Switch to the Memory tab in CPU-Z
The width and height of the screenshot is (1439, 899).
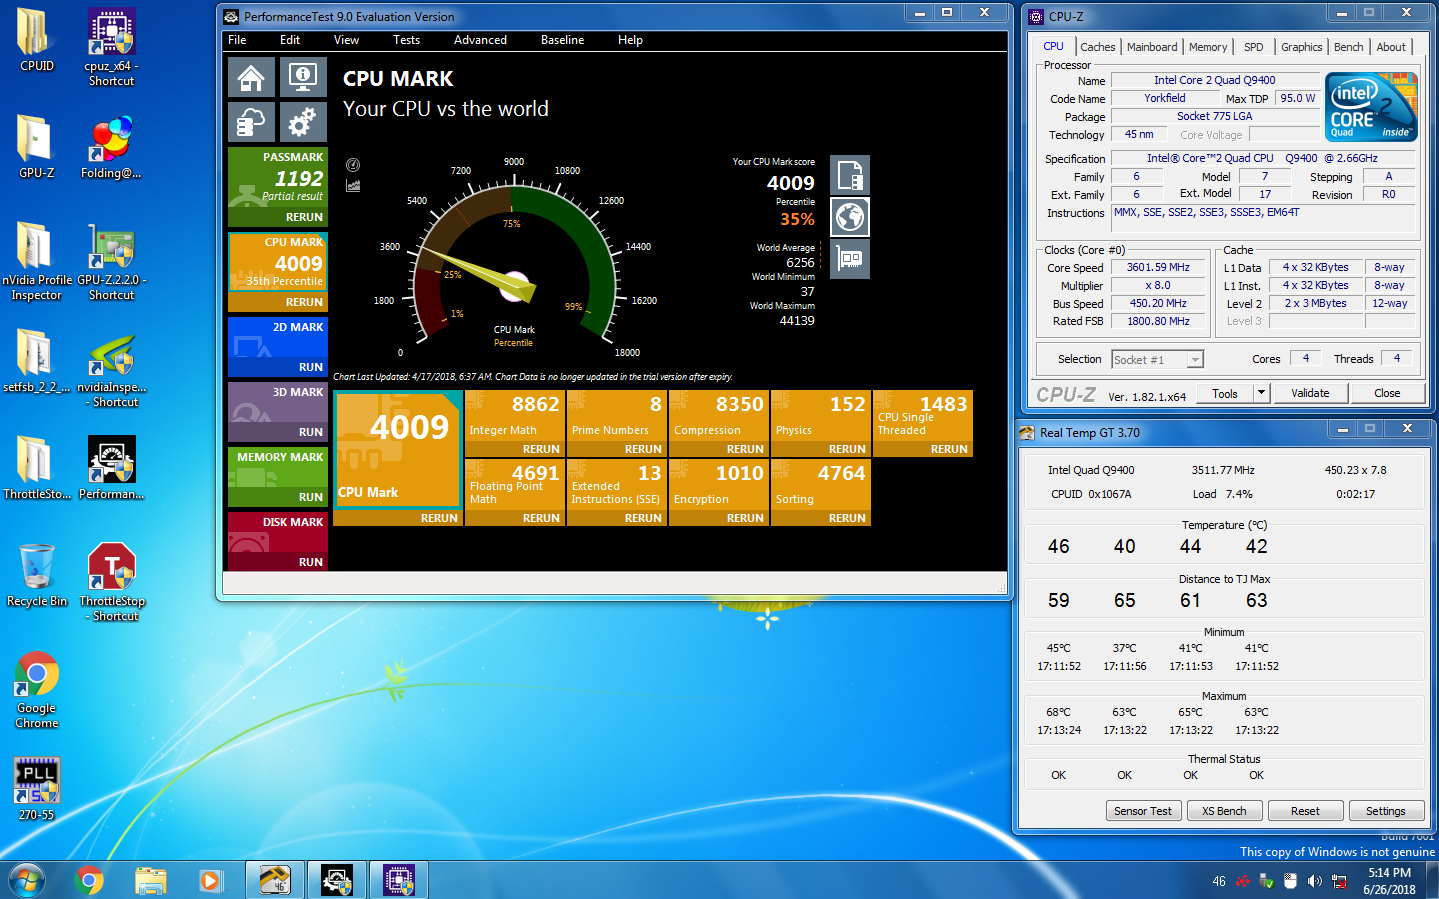(1208, 47)
